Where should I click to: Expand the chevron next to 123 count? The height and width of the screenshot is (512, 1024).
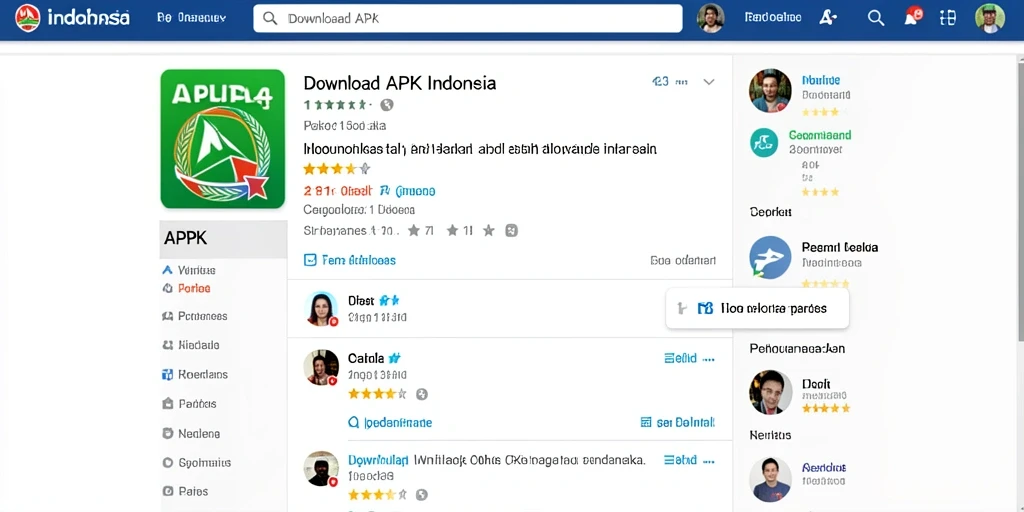tap(709, 82)
